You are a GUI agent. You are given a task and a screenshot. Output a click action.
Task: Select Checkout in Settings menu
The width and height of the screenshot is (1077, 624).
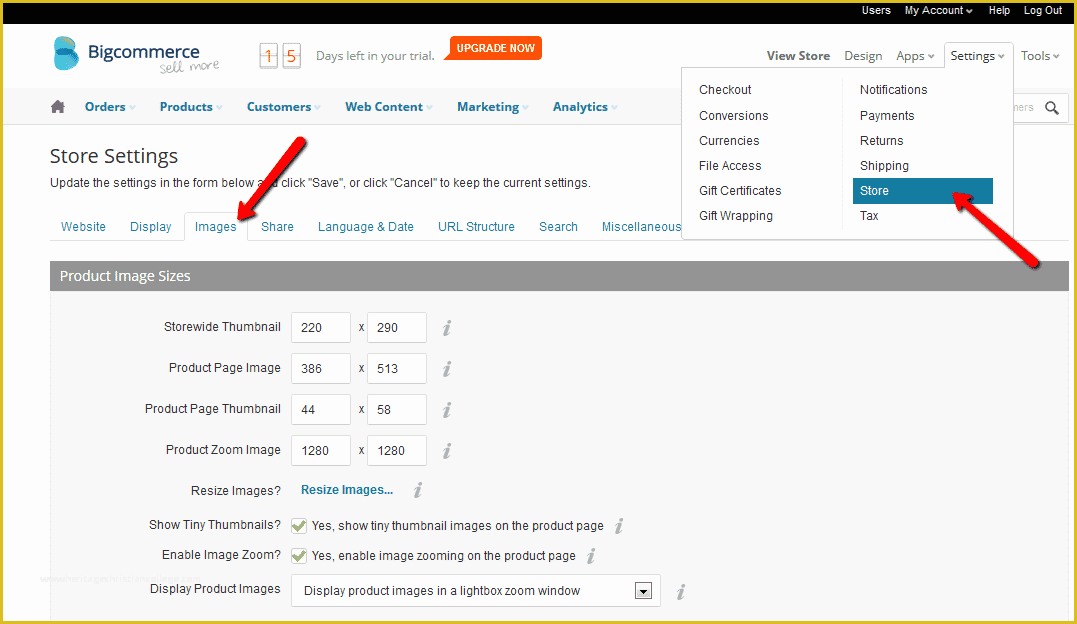pos(725,90)
